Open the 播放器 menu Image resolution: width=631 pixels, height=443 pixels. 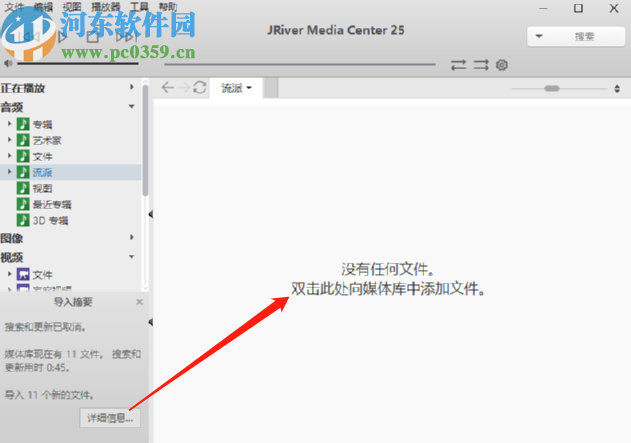tap(105, 6)
